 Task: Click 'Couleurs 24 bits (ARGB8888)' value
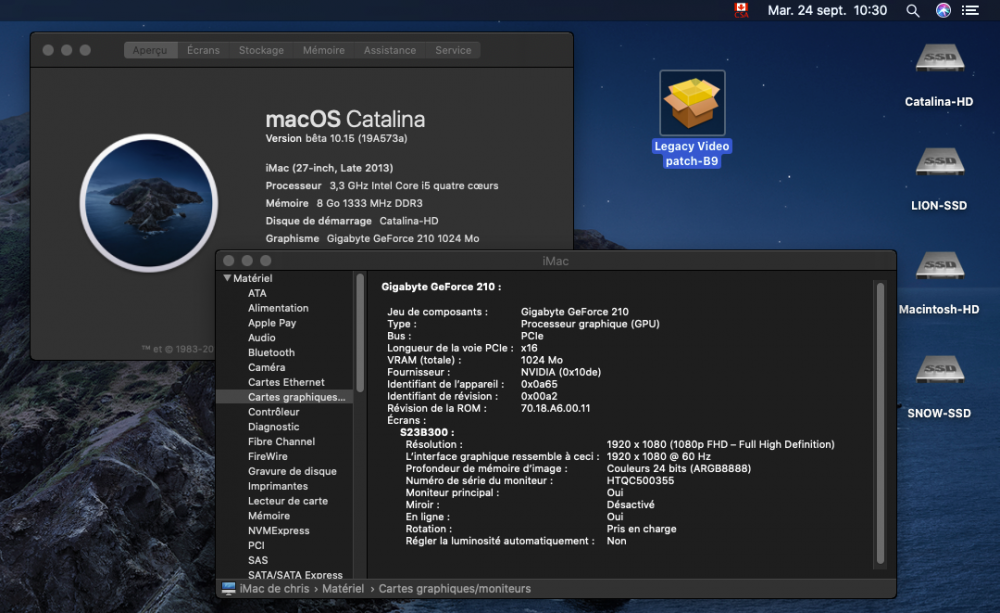pos(679,469)
